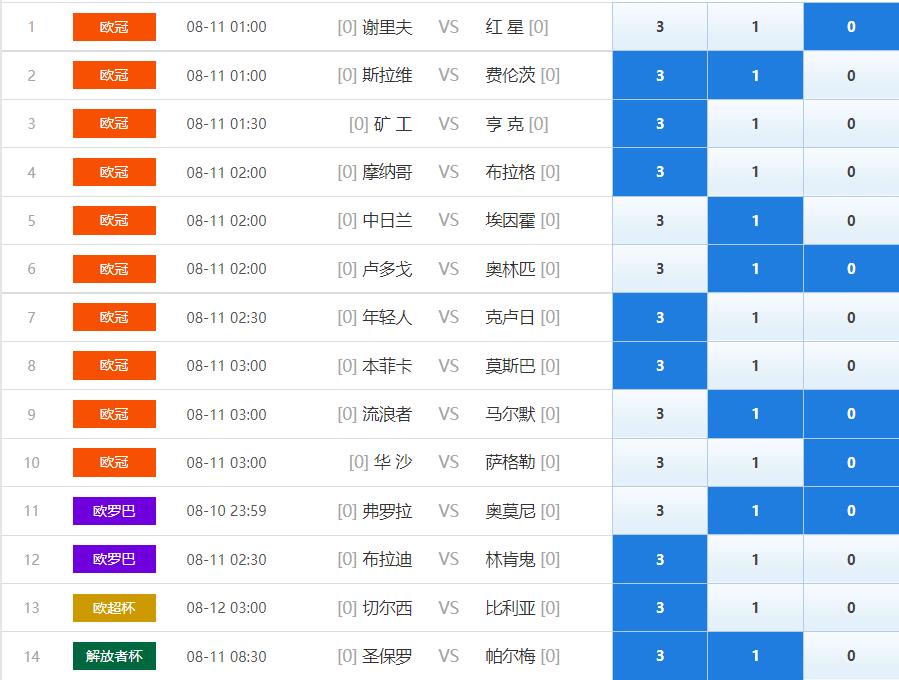Select option 3 for 弗罗拉 vs 奥莫尼
This screenshot has width=899, height=680.
click(660, 511)
